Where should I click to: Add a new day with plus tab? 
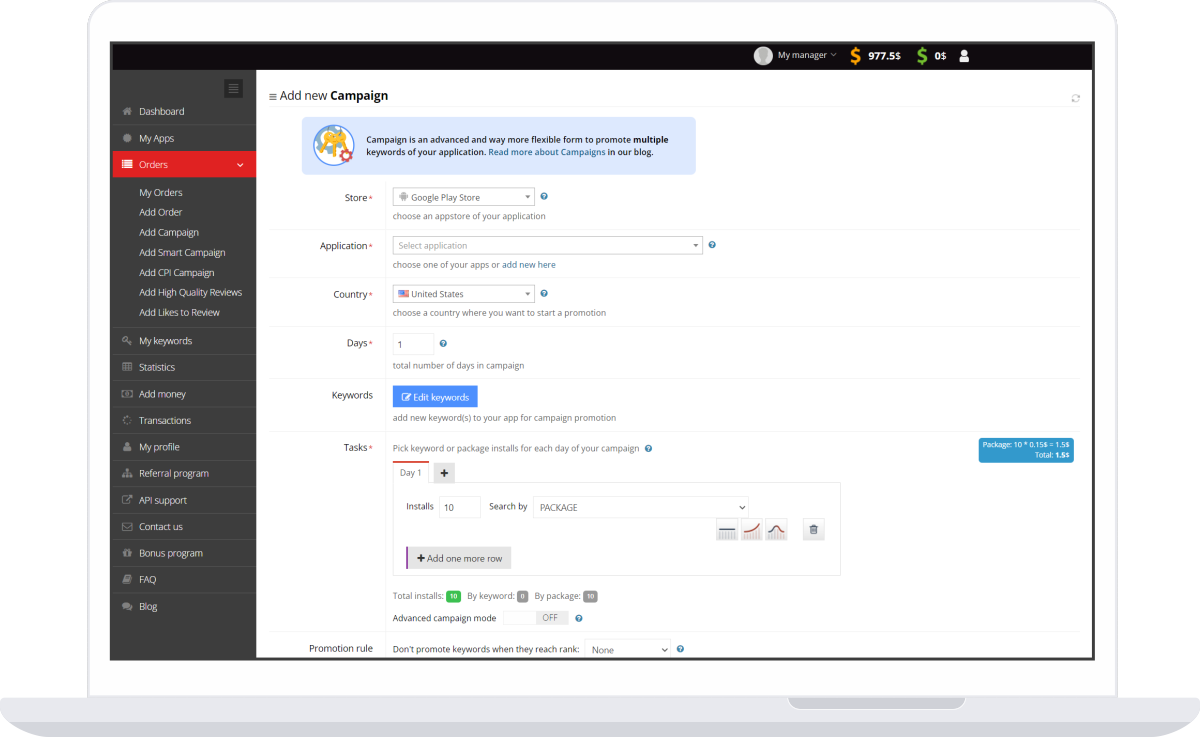[x=445, y=473]
